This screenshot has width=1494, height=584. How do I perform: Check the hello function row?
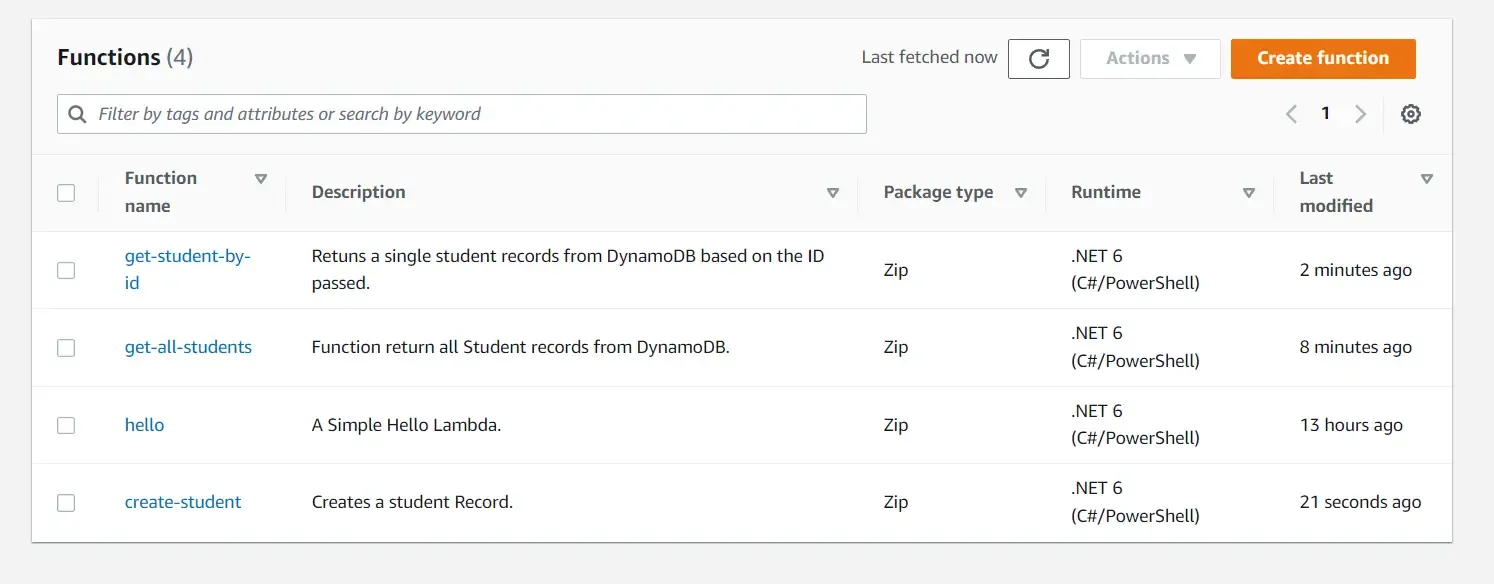click(x=66, y=424)
